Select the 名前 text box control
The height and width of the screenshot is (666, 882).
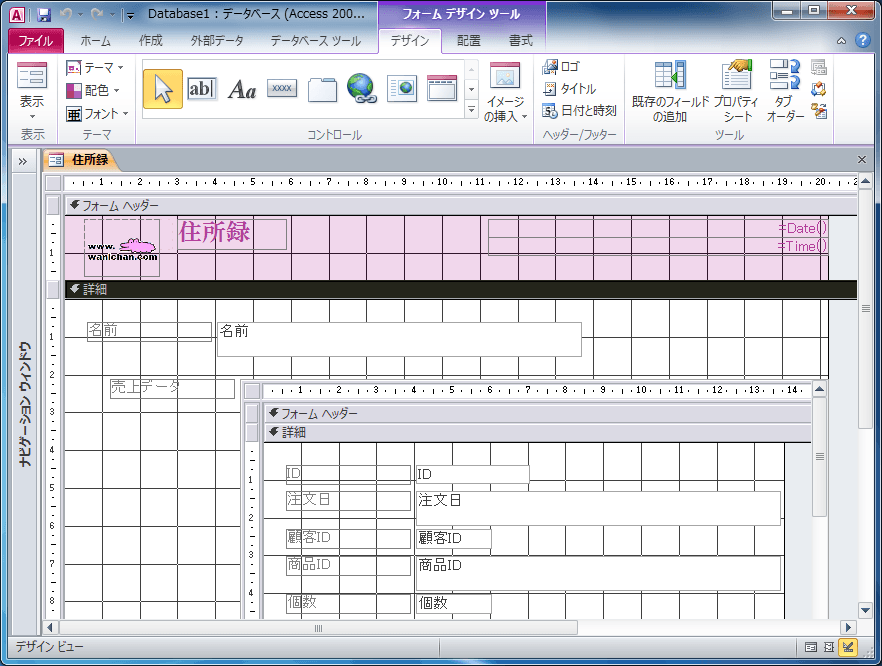click(x=399, y=339)
